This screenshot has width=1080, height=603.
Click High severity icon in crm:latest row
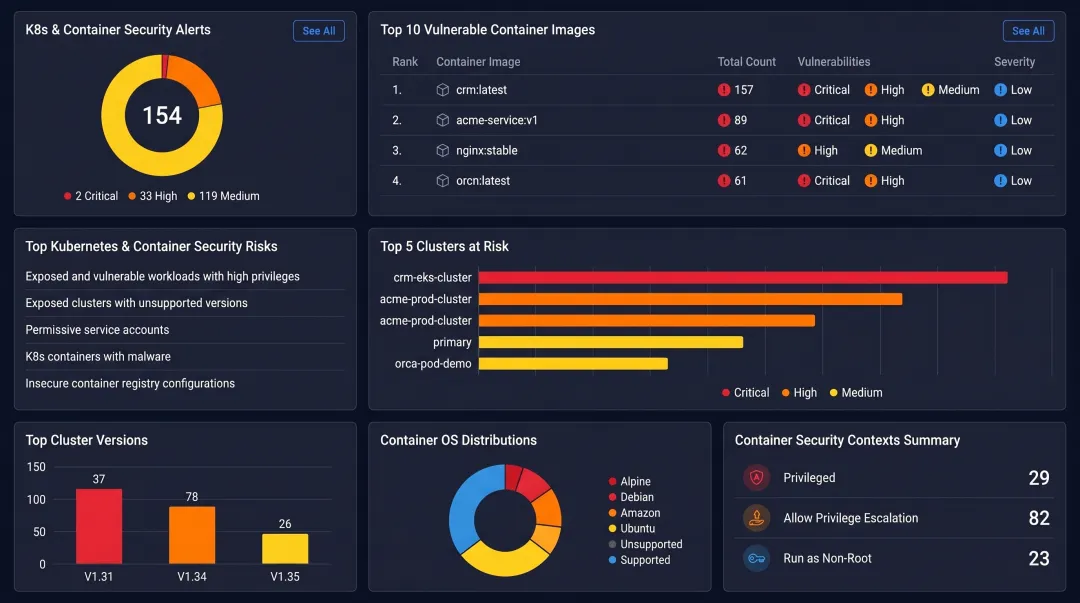(x=871, y=90)
